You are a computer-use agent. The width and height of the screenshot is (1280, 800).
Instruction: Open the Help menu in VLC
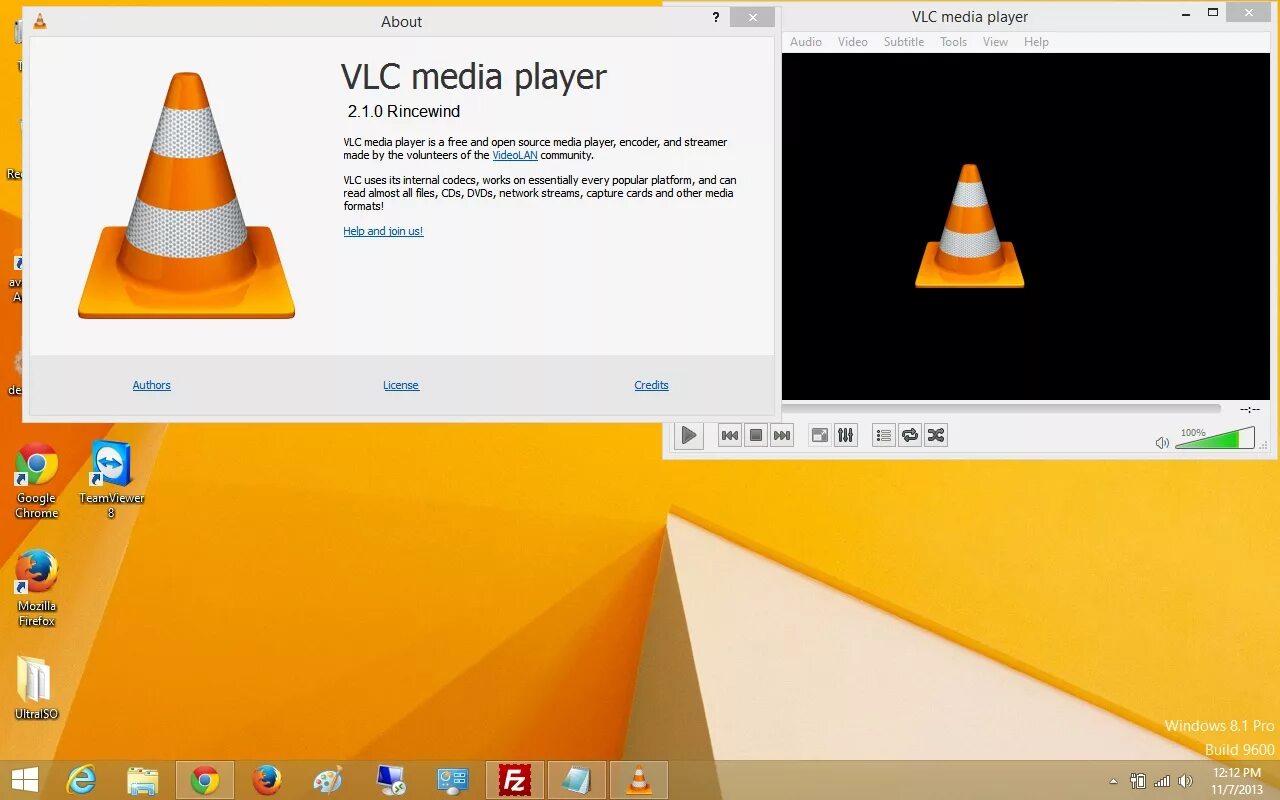coord(1036,42)
